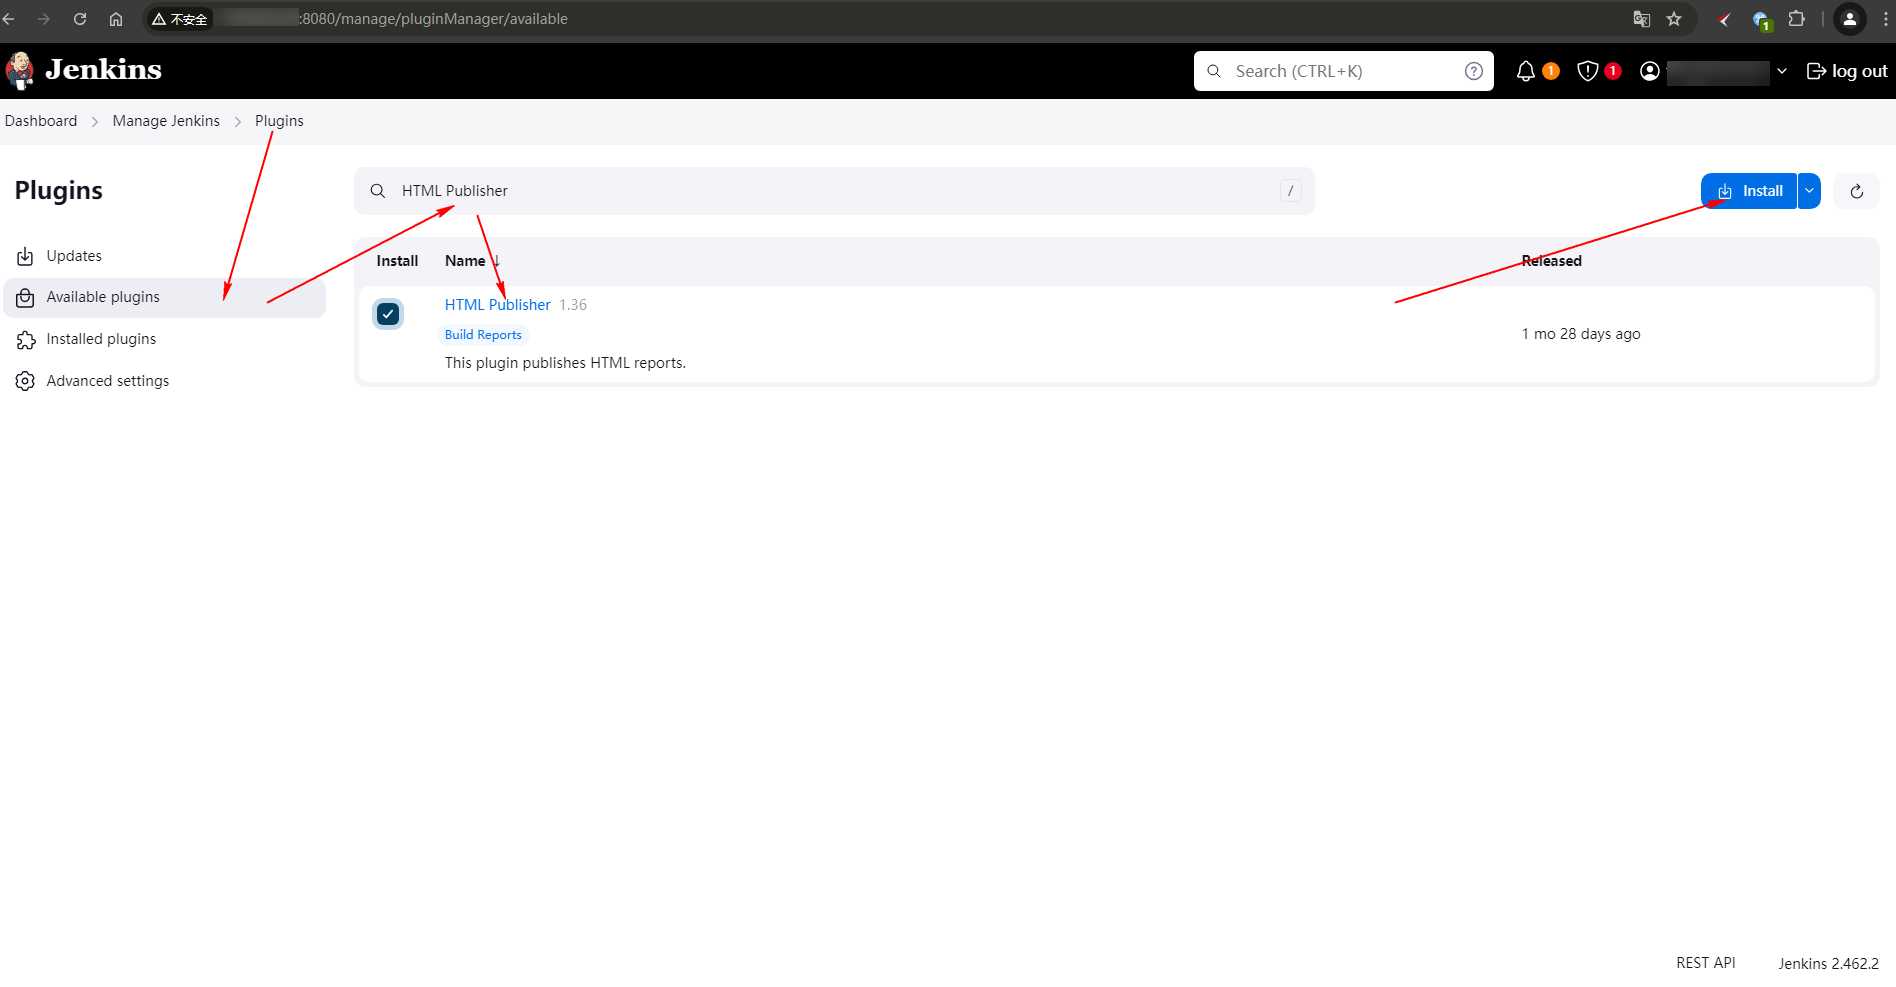The width and height of the screenshot is (1896, 987).
Task: Open Chrome three-dot menu
Action: click(1886, 19)
